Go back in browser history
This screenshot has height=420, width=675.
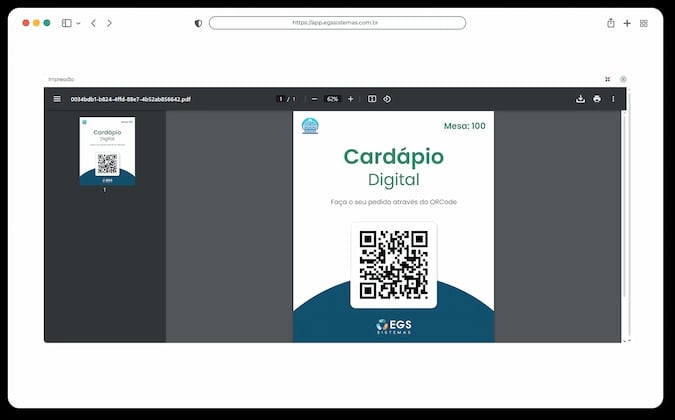(x=93, y=23)
